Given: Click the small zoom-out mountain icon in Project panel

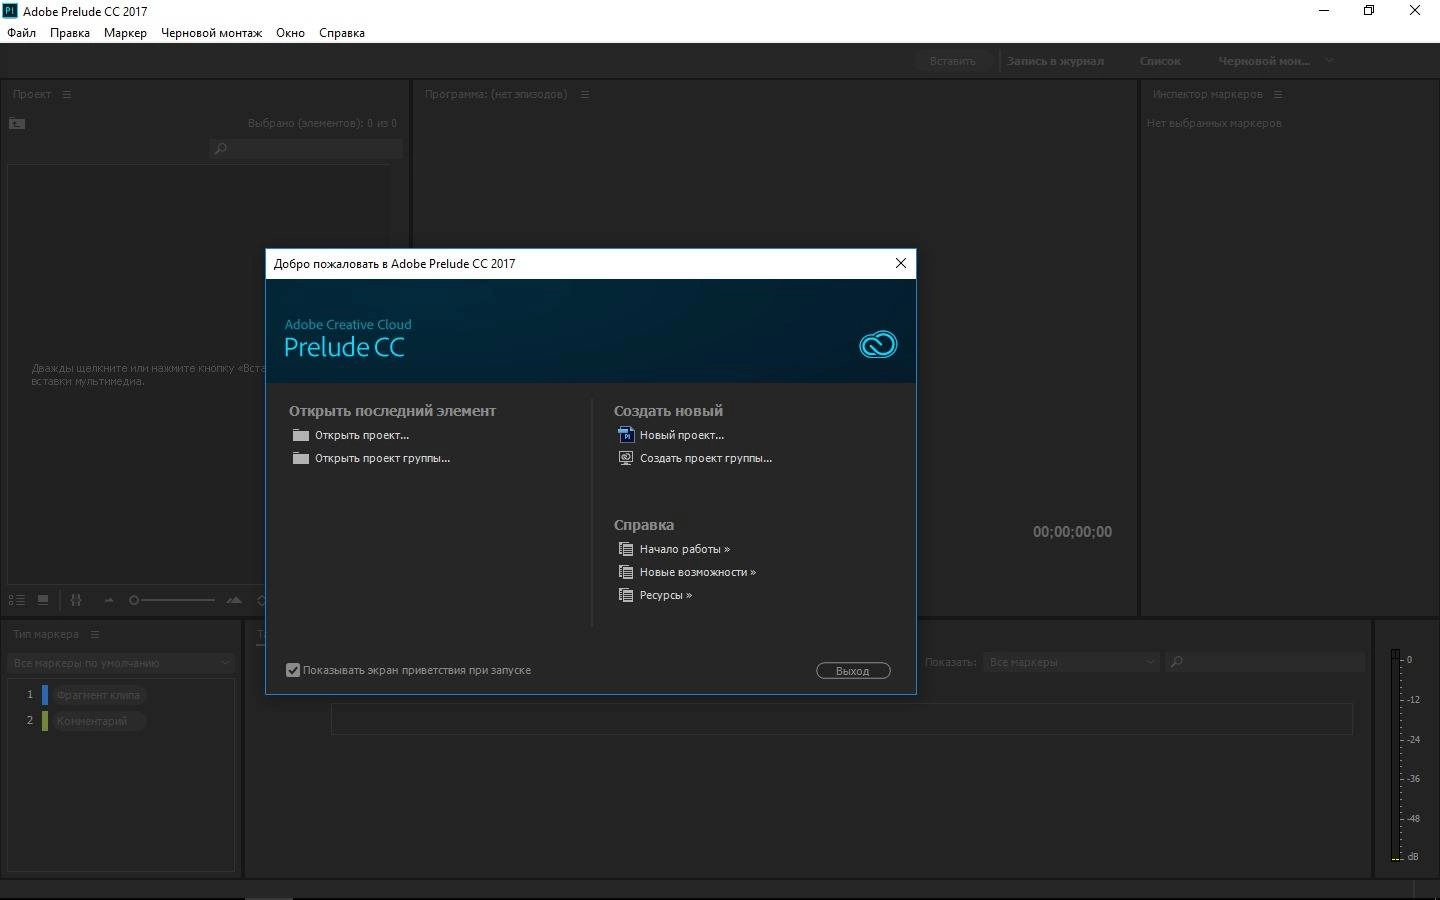Looking at the screenshot, I should pos(109,601).
